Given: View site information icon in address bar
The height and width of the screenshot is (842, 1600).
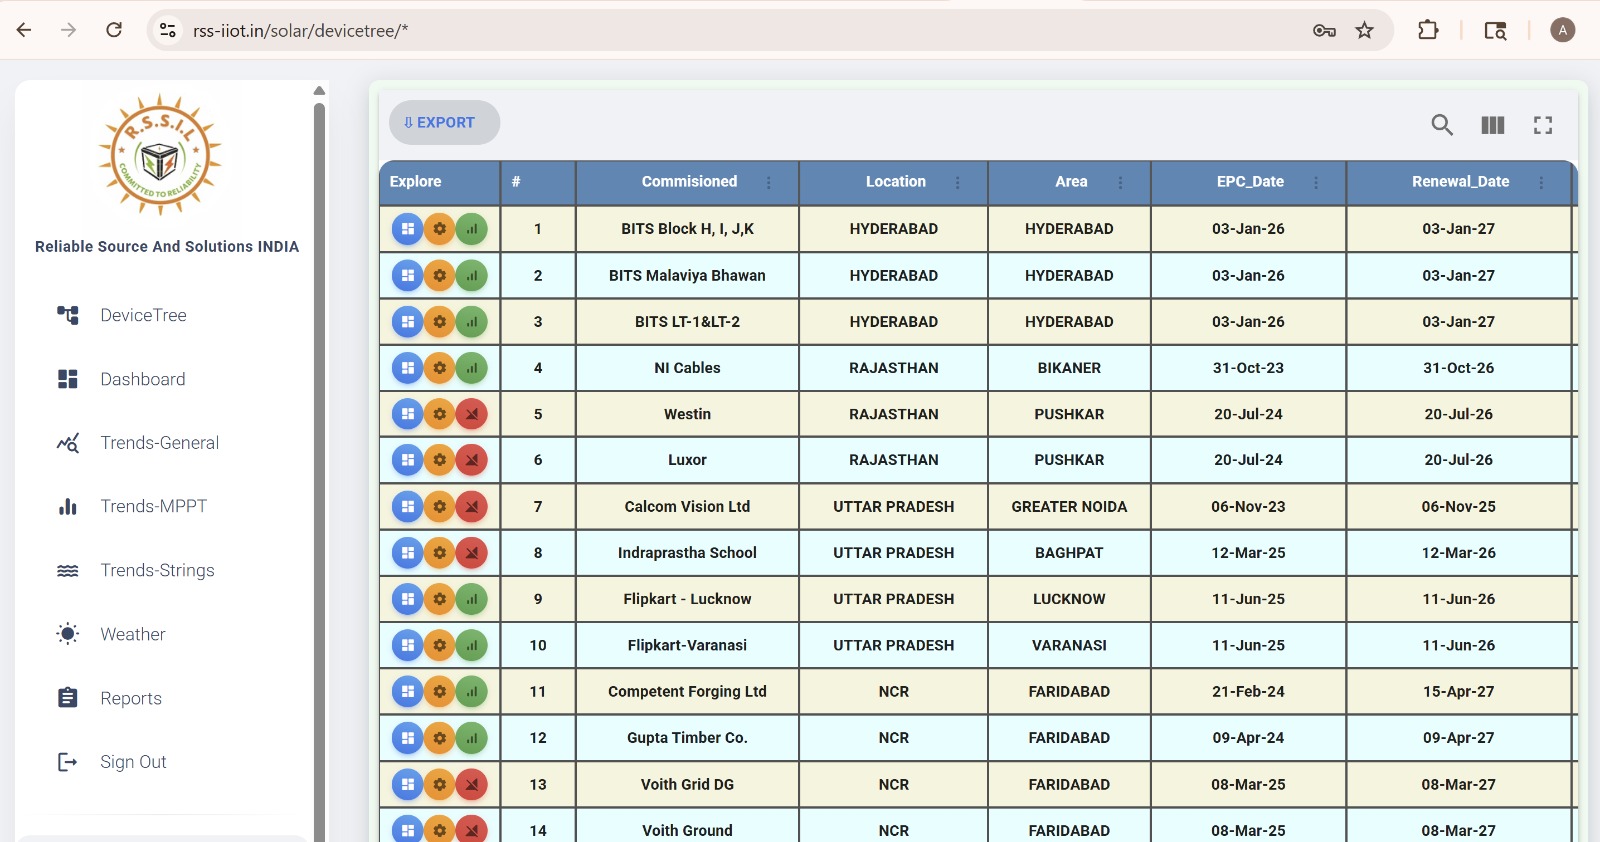Looking at the screenshot, I should (168, 30).
